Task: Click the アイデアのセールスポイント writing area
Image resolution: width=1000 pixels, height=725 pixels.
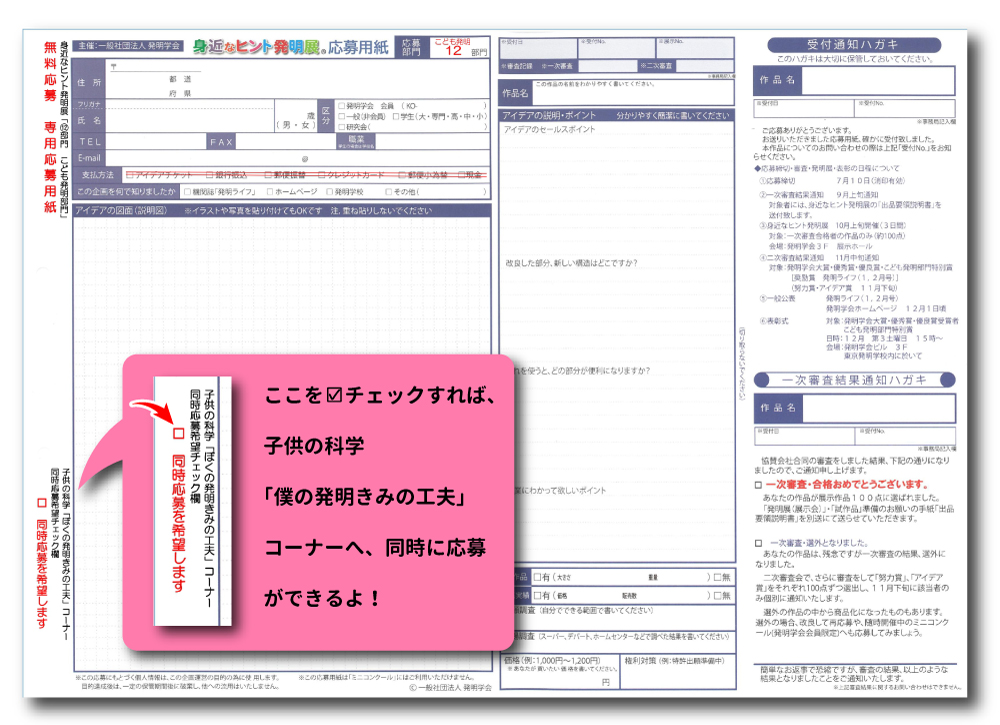Action: (615, 190)
